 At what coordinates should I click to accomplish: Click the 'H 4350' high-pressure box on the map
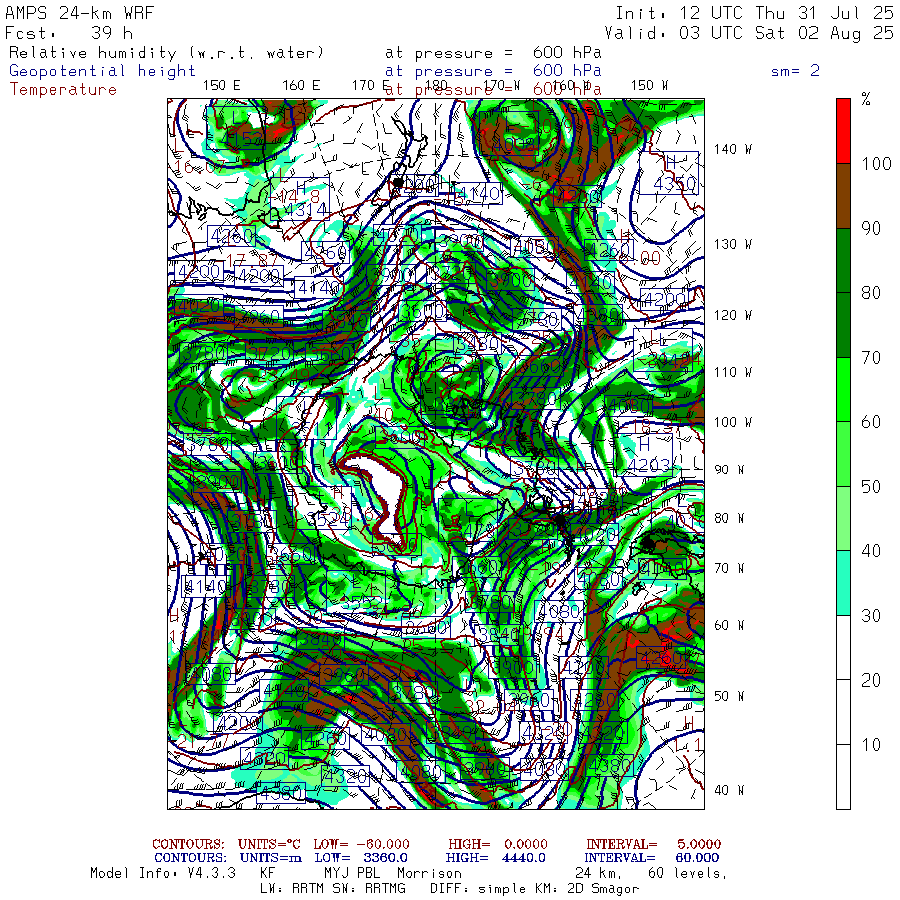coord(669,173)
